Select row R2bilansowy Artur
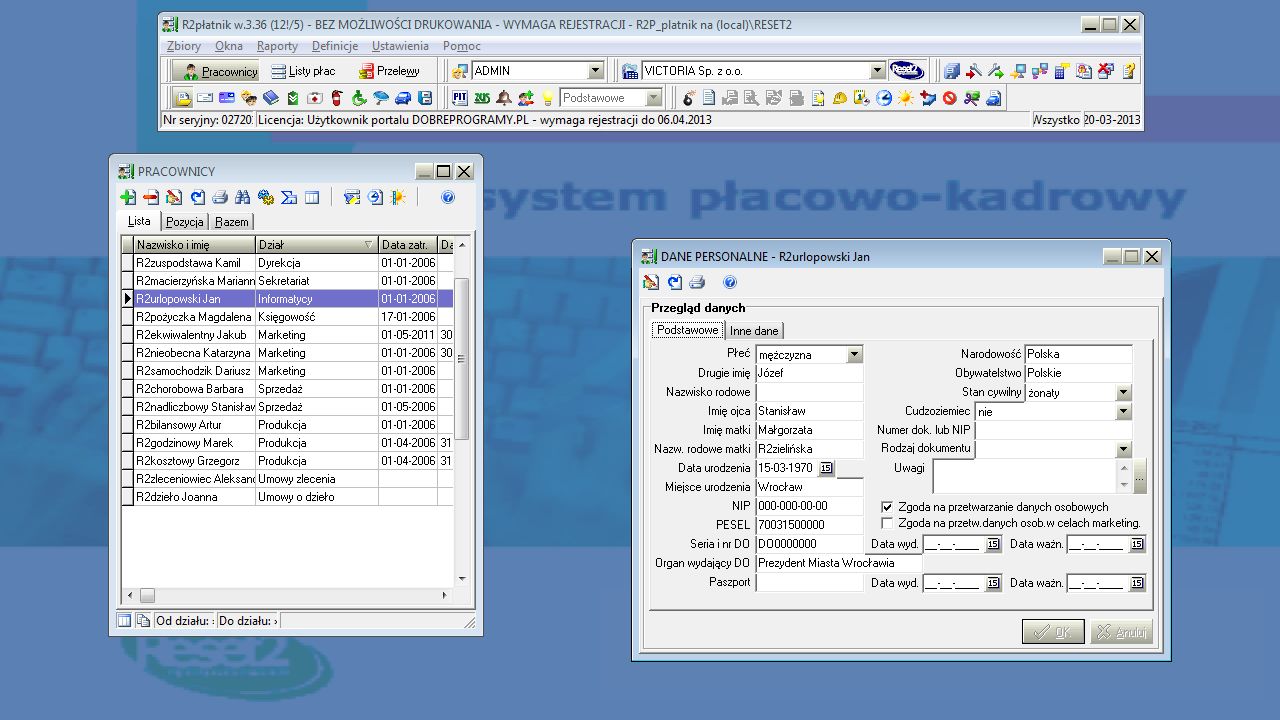 coord(287,425)
